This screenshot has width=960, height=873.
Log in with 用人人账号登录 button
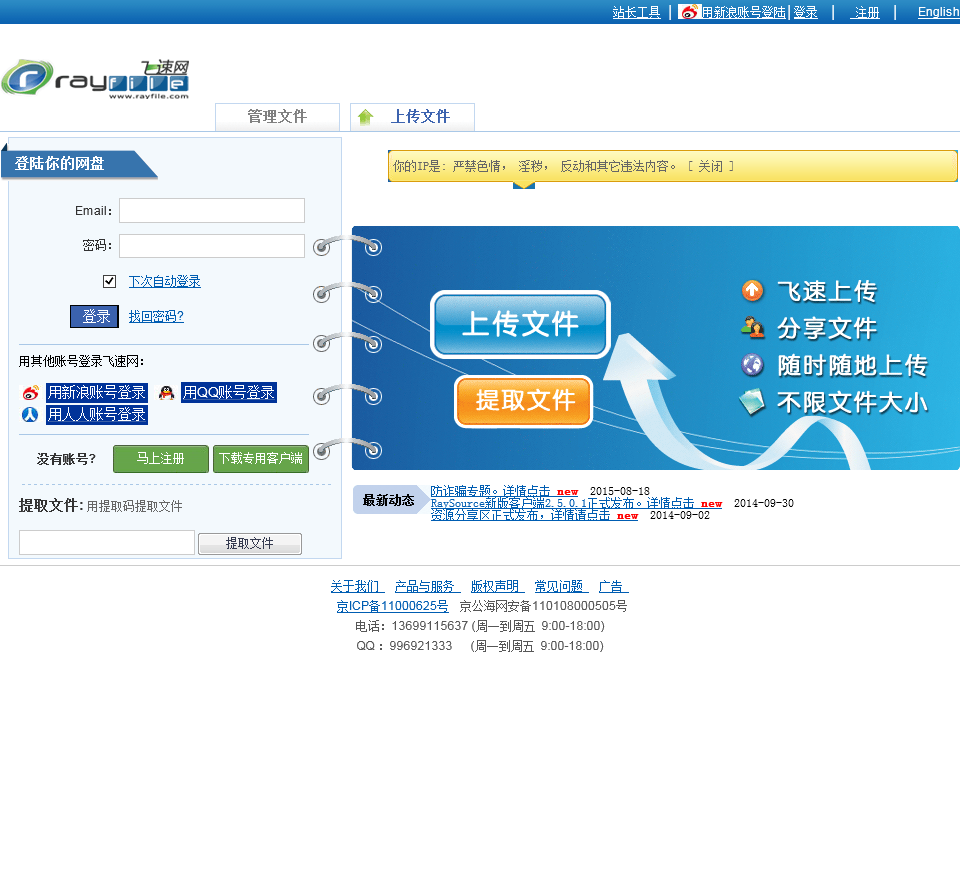coord(97,414)
